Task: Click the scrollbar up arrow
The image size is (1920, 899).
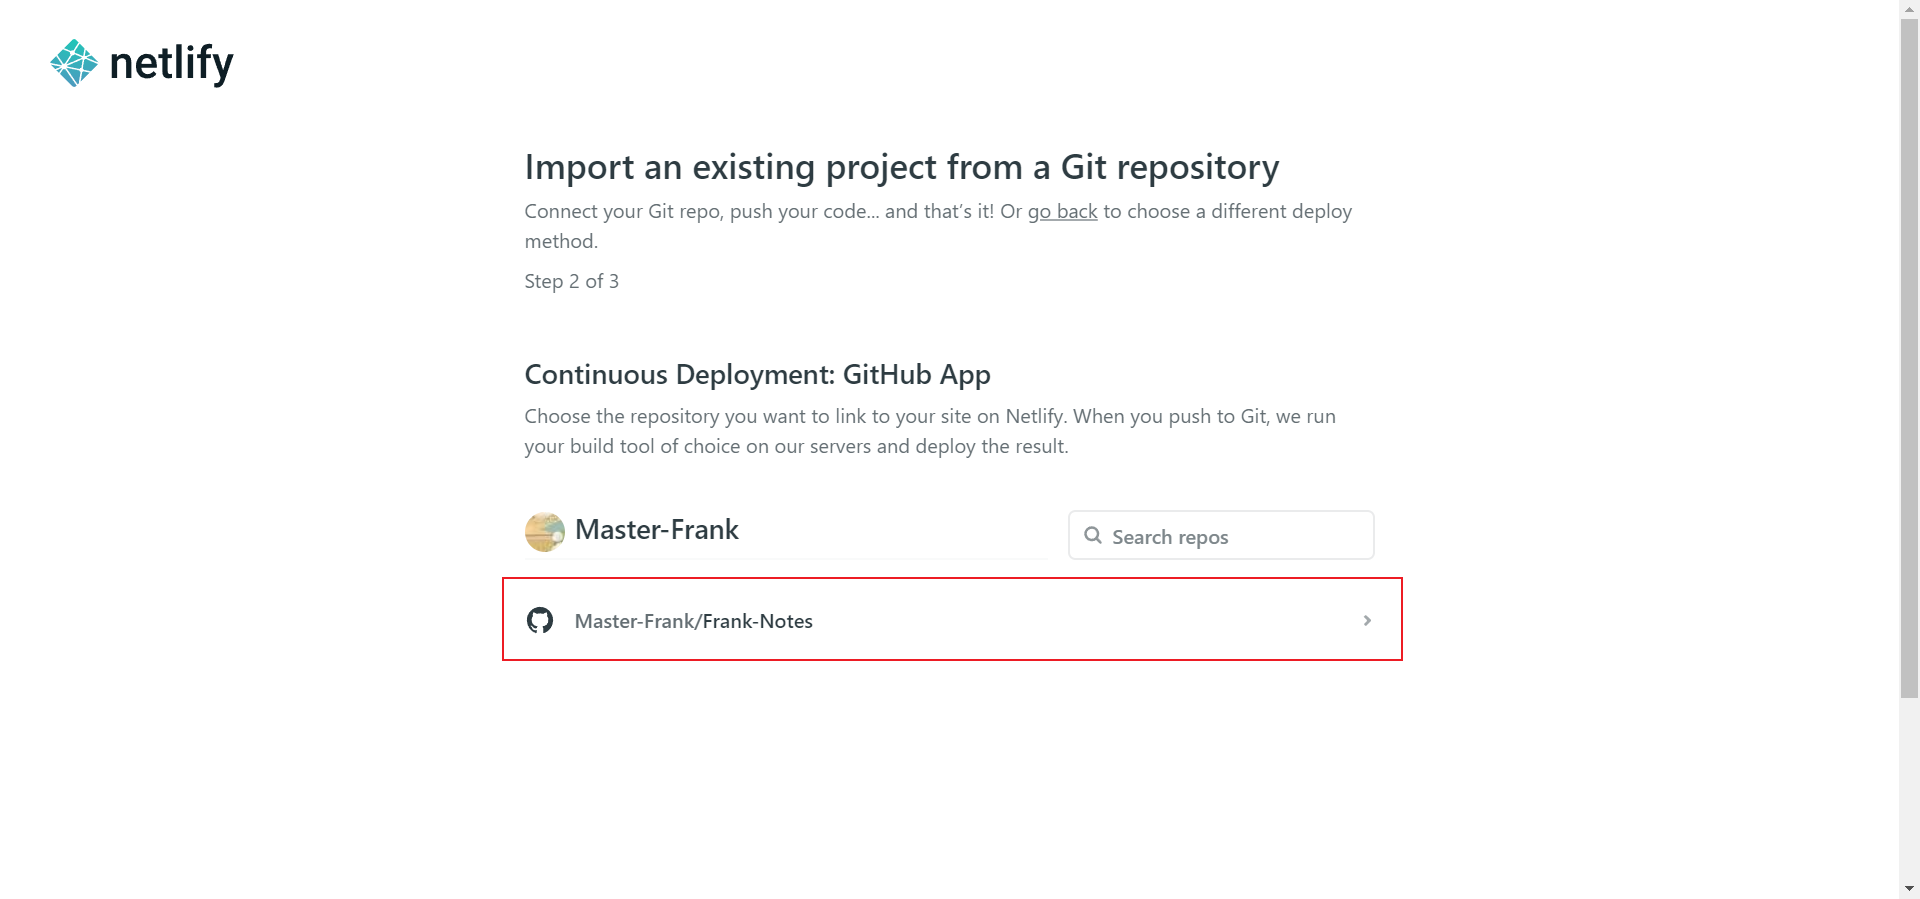Action: (x=1910, y=9)
